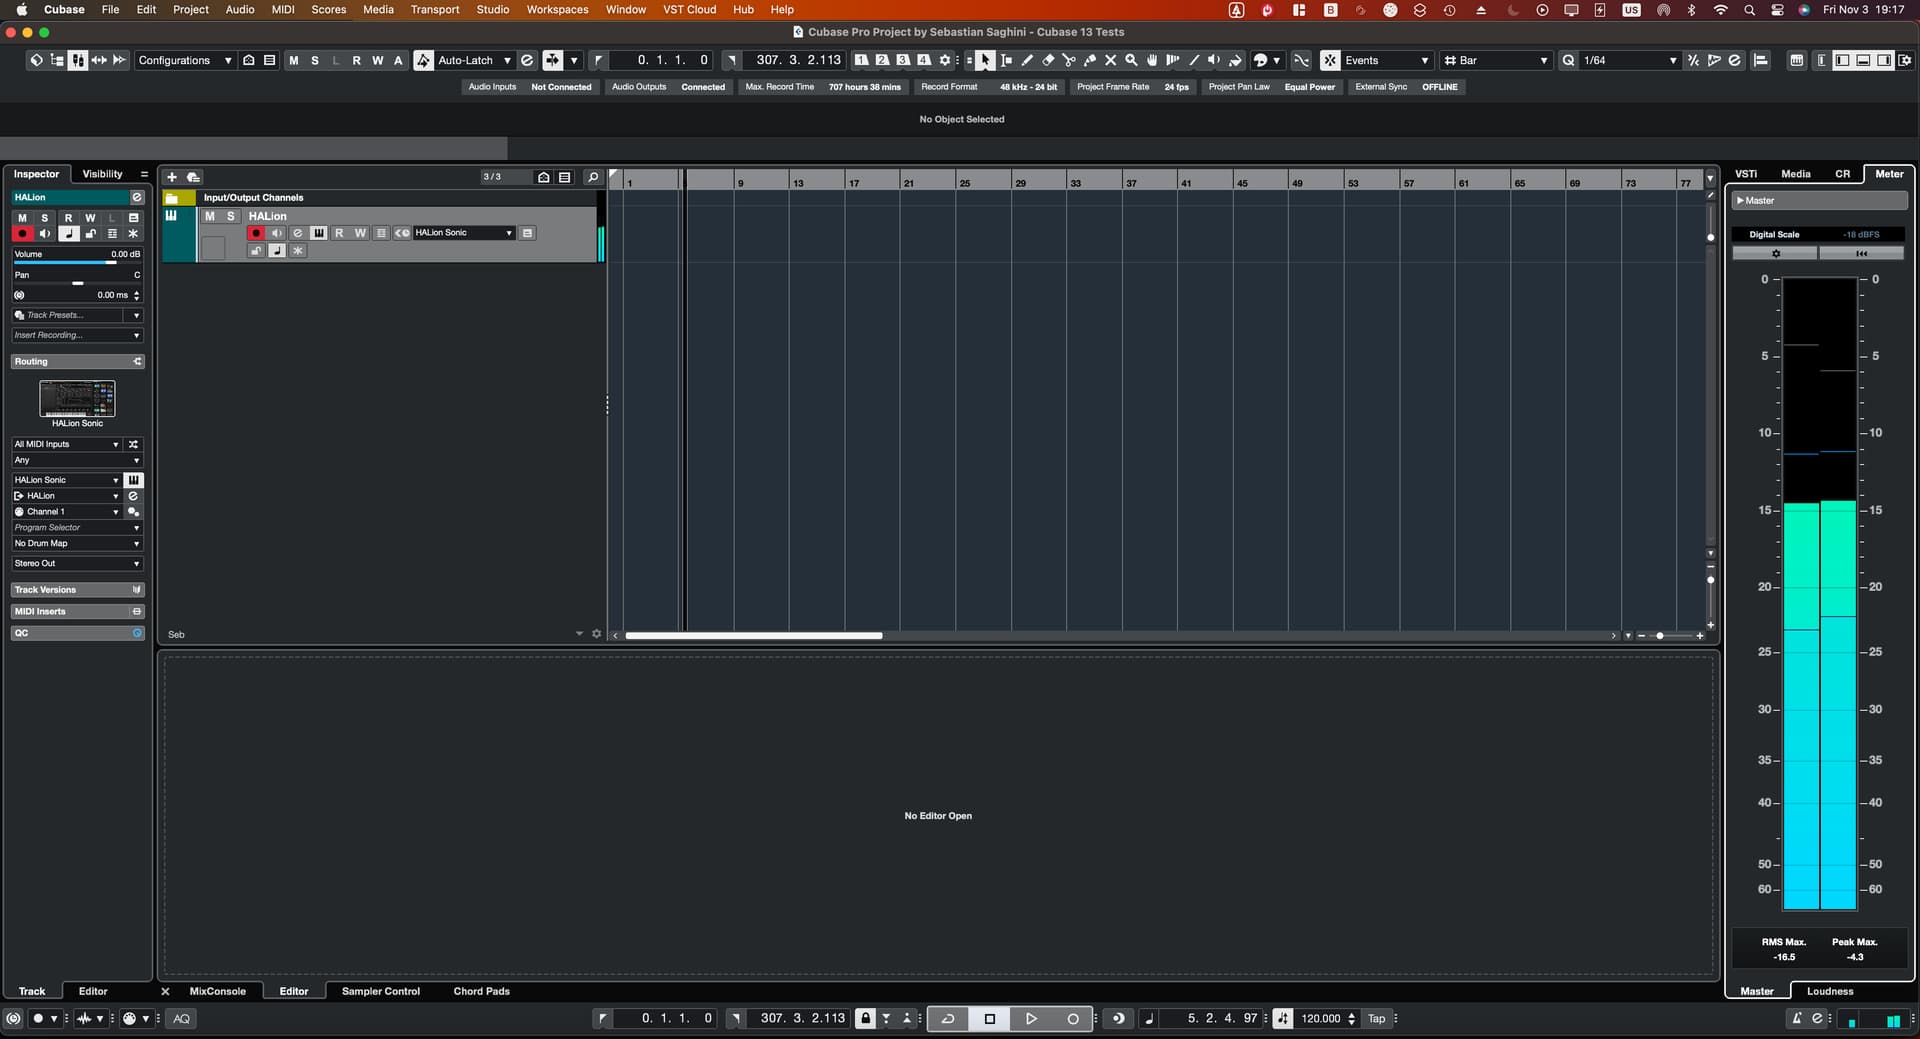Switch to the MixConsole tab

click(x=217, y=991)
